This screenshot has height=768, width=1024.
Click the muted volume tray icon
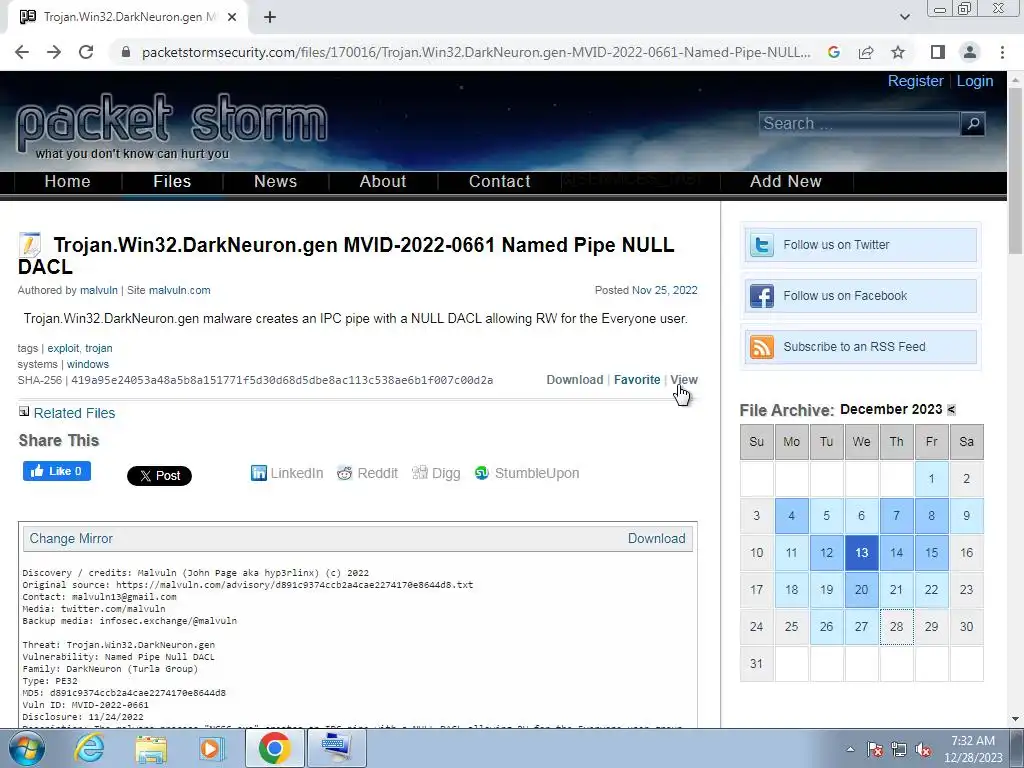pos(923,750)
